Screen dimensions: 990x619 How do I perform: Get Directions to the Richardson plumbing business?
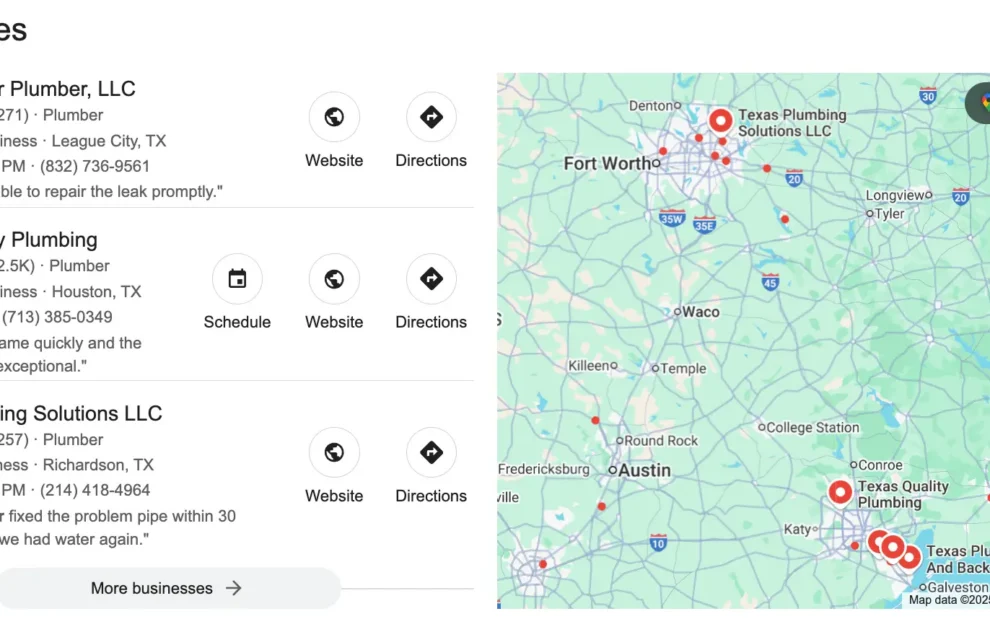[431, 452]
